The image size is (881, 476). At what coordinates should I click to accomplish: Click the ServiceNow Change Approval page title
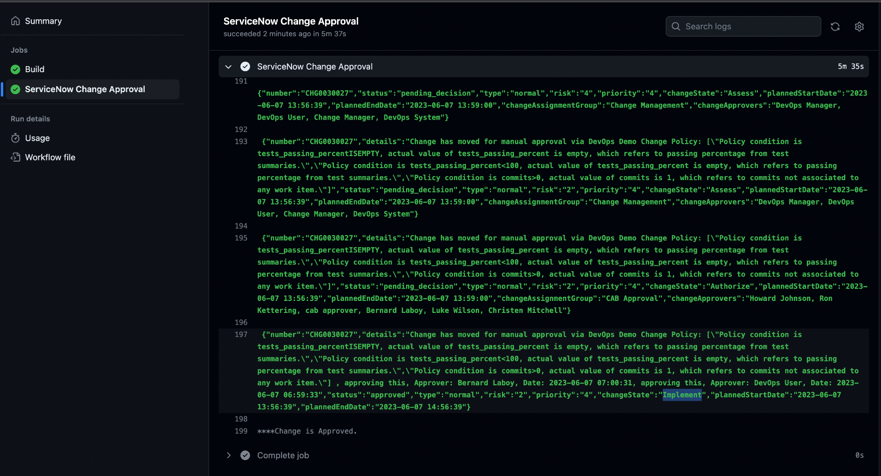290,21
